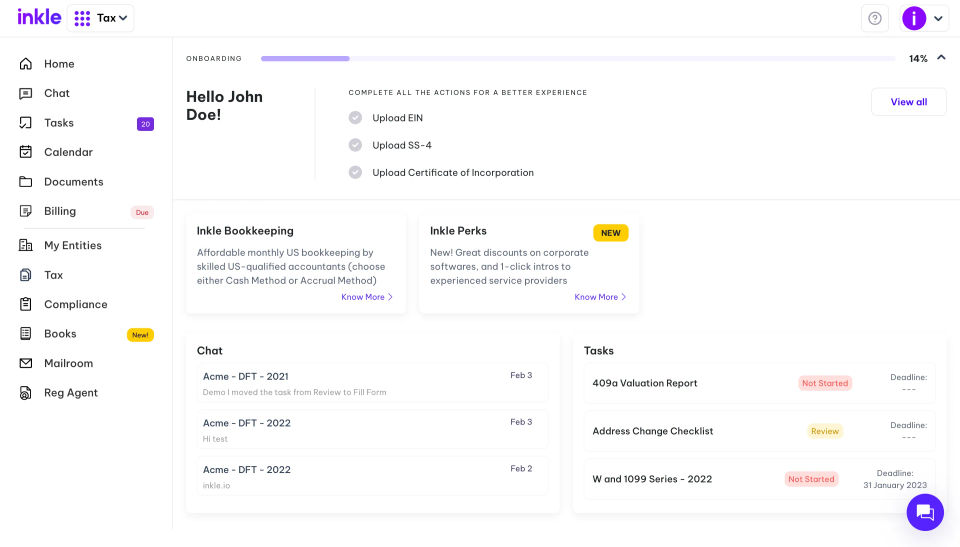
Task: Expand the profile avatar dropdown arrow
Action: point(938,18)
